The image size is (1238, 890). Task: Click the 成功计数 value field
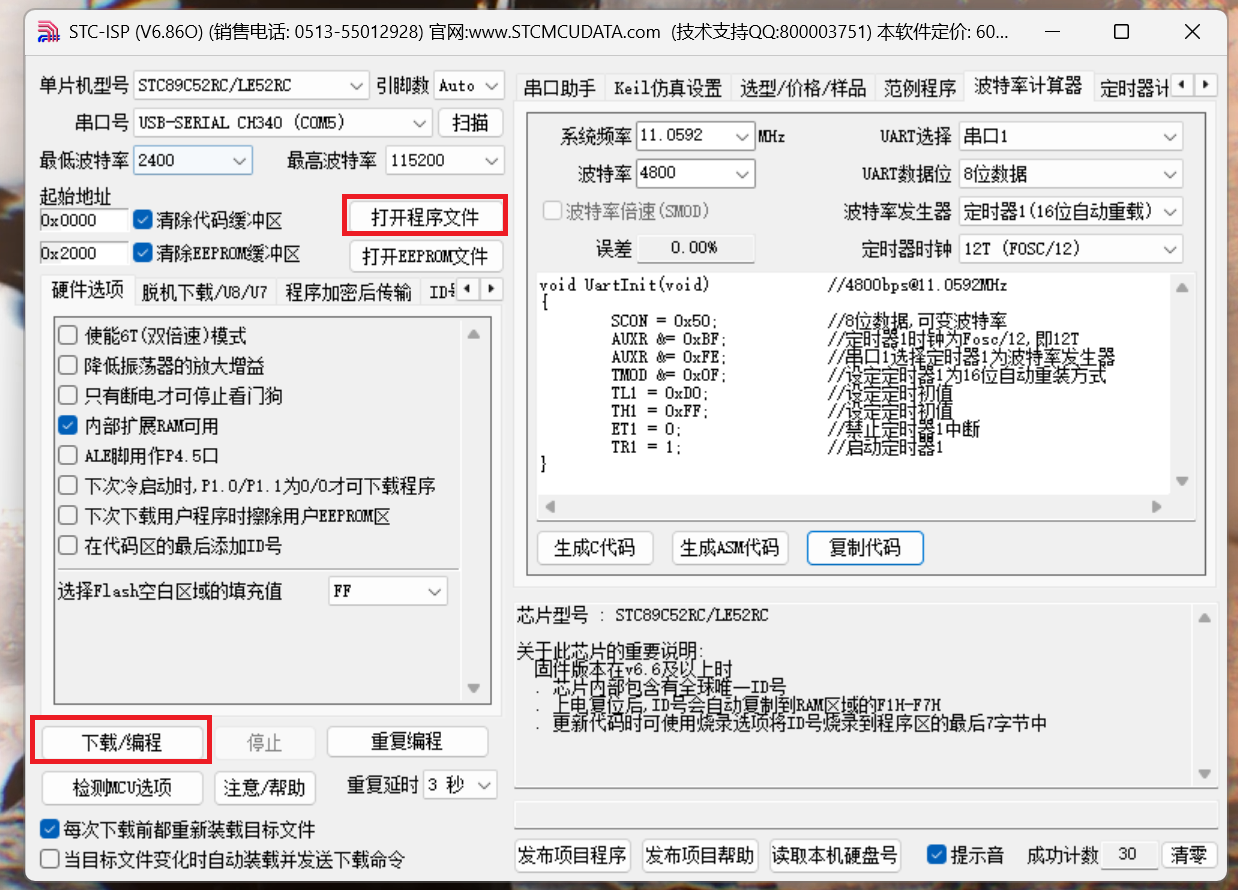tap(1130, 855)
